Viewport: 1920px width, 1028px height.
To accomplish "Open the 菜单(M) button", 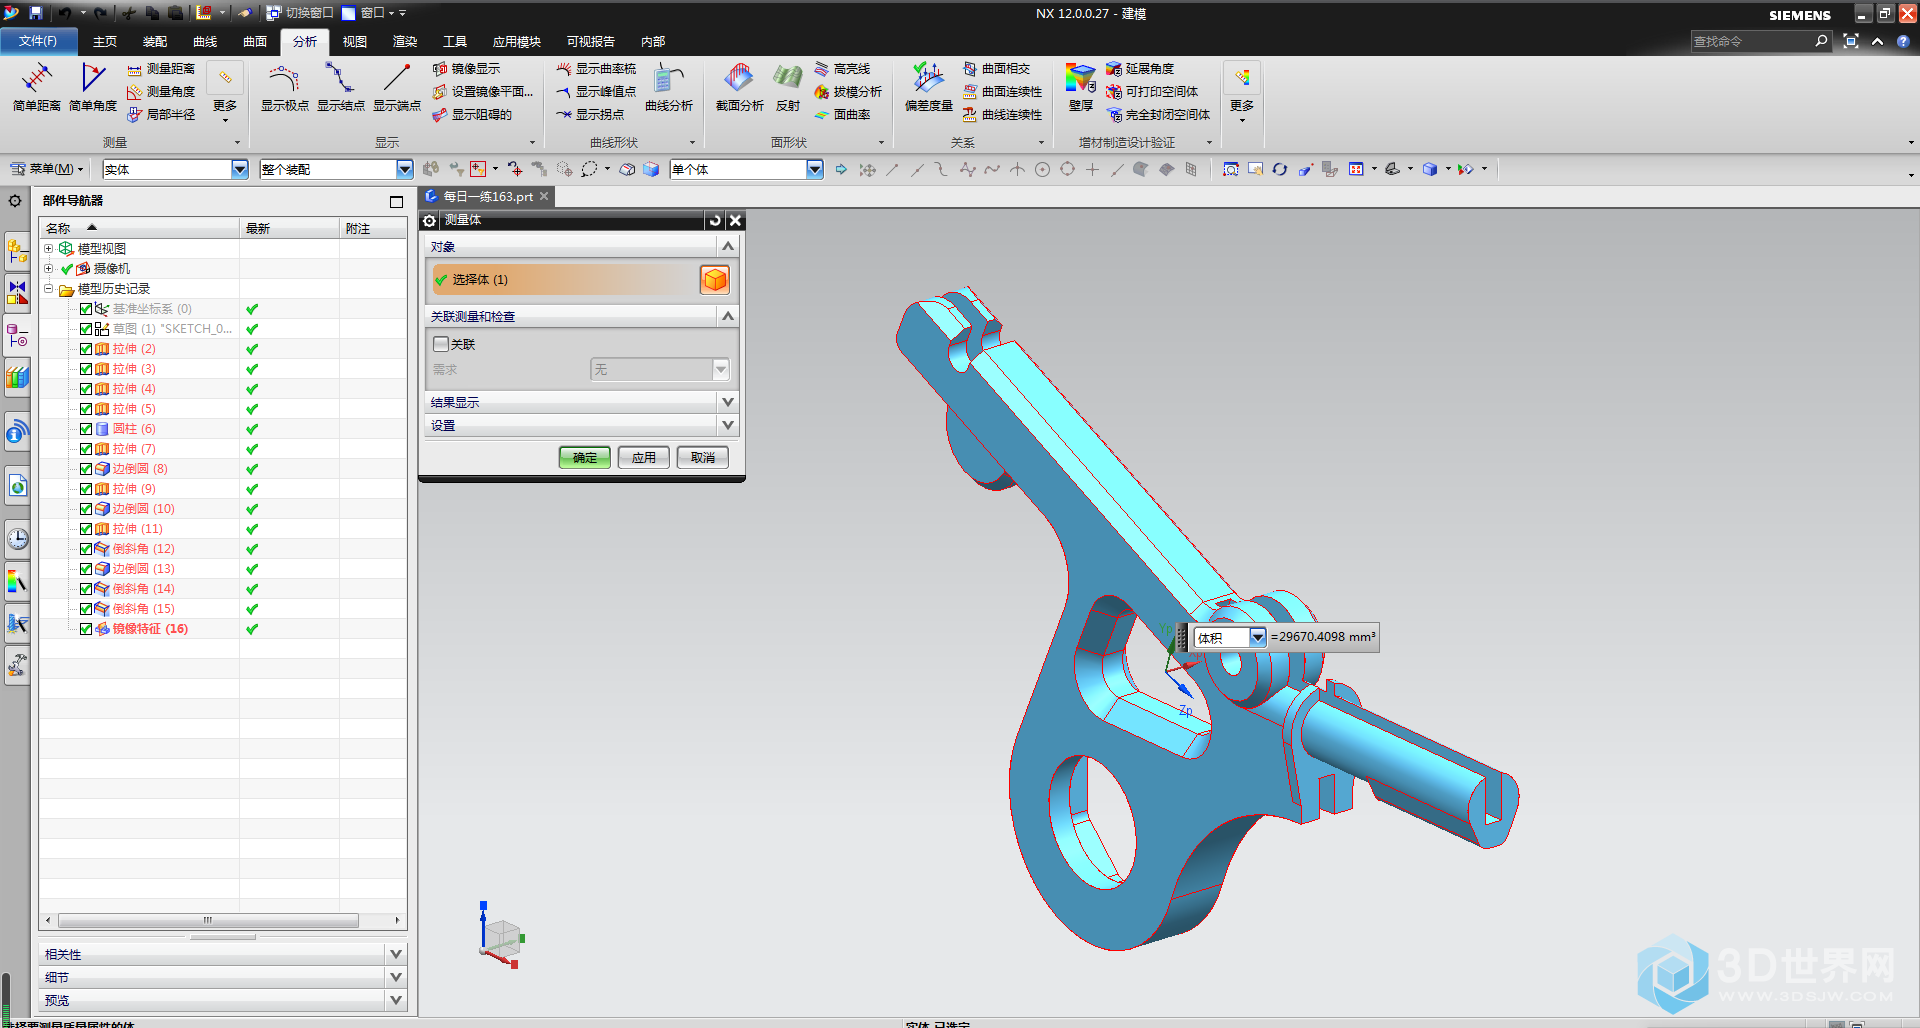I will point(47,169).
